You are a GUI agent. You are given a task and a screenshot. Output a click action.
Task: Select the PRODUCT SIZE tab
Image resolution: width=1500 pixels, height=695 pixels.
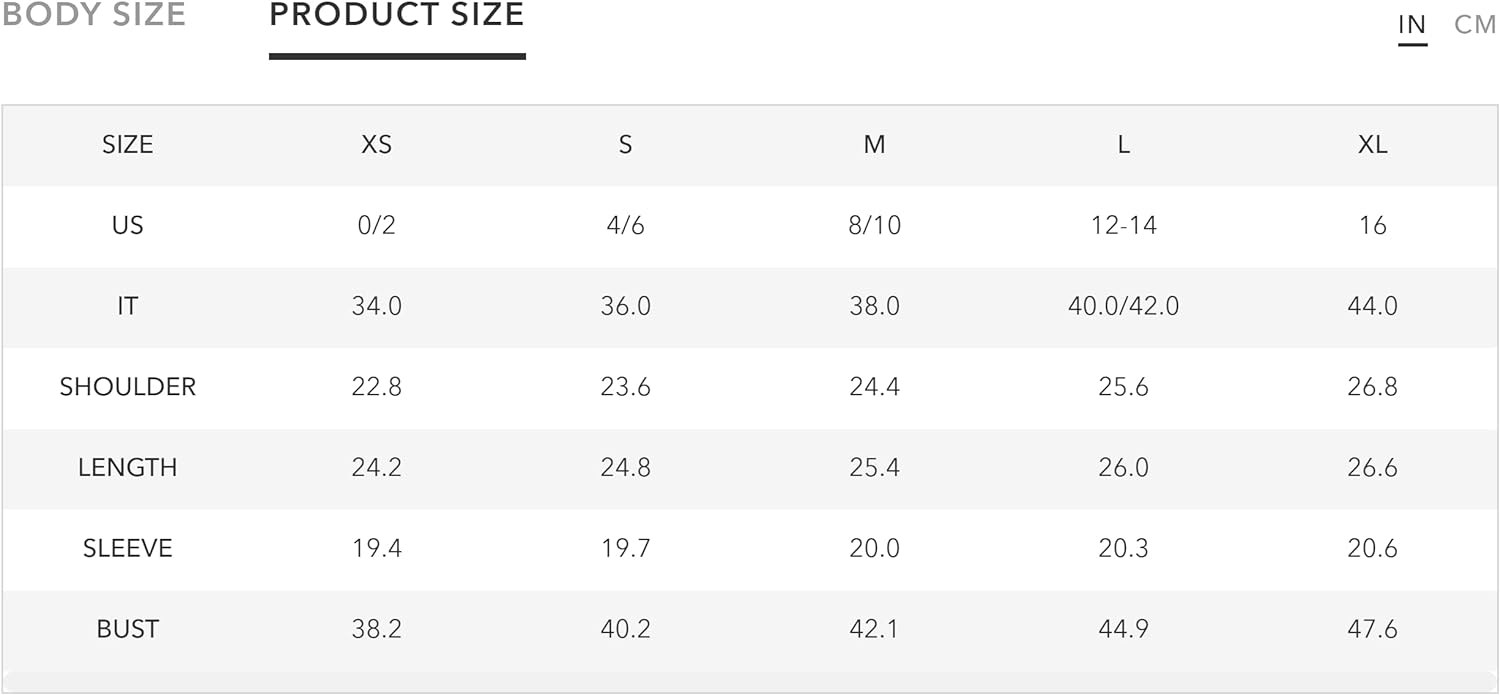tap(397, 15)
